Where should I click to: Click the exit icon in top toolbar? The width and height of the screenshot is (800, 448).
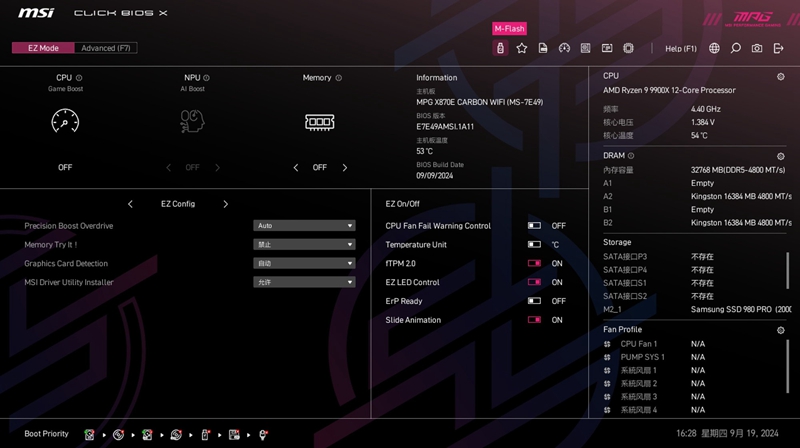pos(778,48)
